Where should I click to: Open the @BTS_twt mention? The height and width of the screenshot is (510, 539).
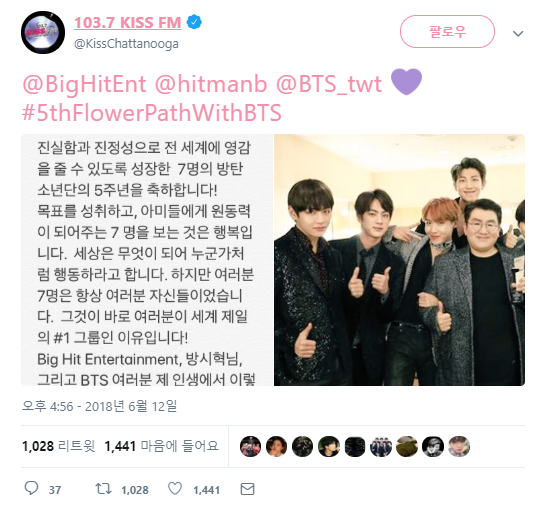(329, 84)
